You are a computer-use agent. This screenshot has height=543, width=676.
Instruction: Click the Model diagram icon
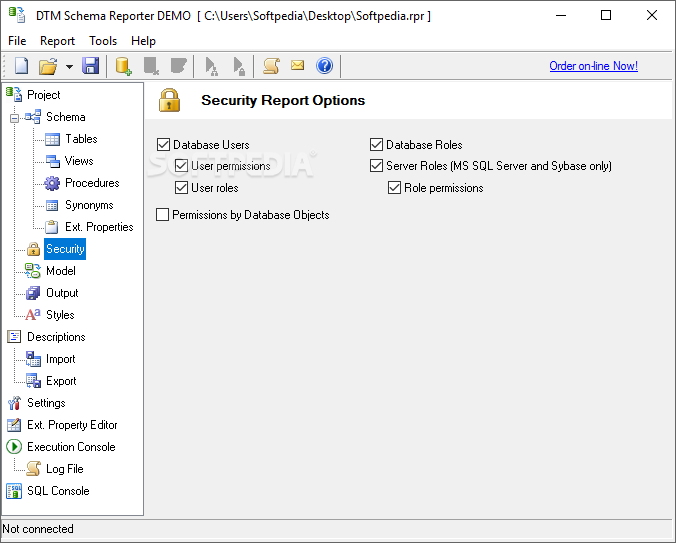coord(33,271)
